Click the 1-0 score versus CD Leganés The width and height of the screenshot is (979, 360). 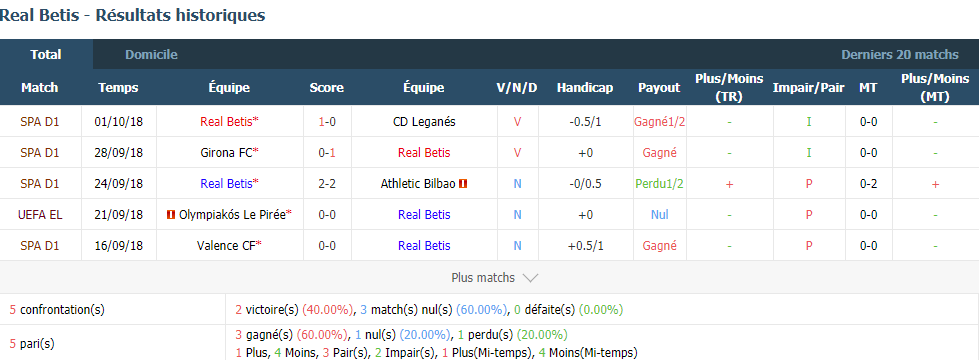tap(327, 122)
